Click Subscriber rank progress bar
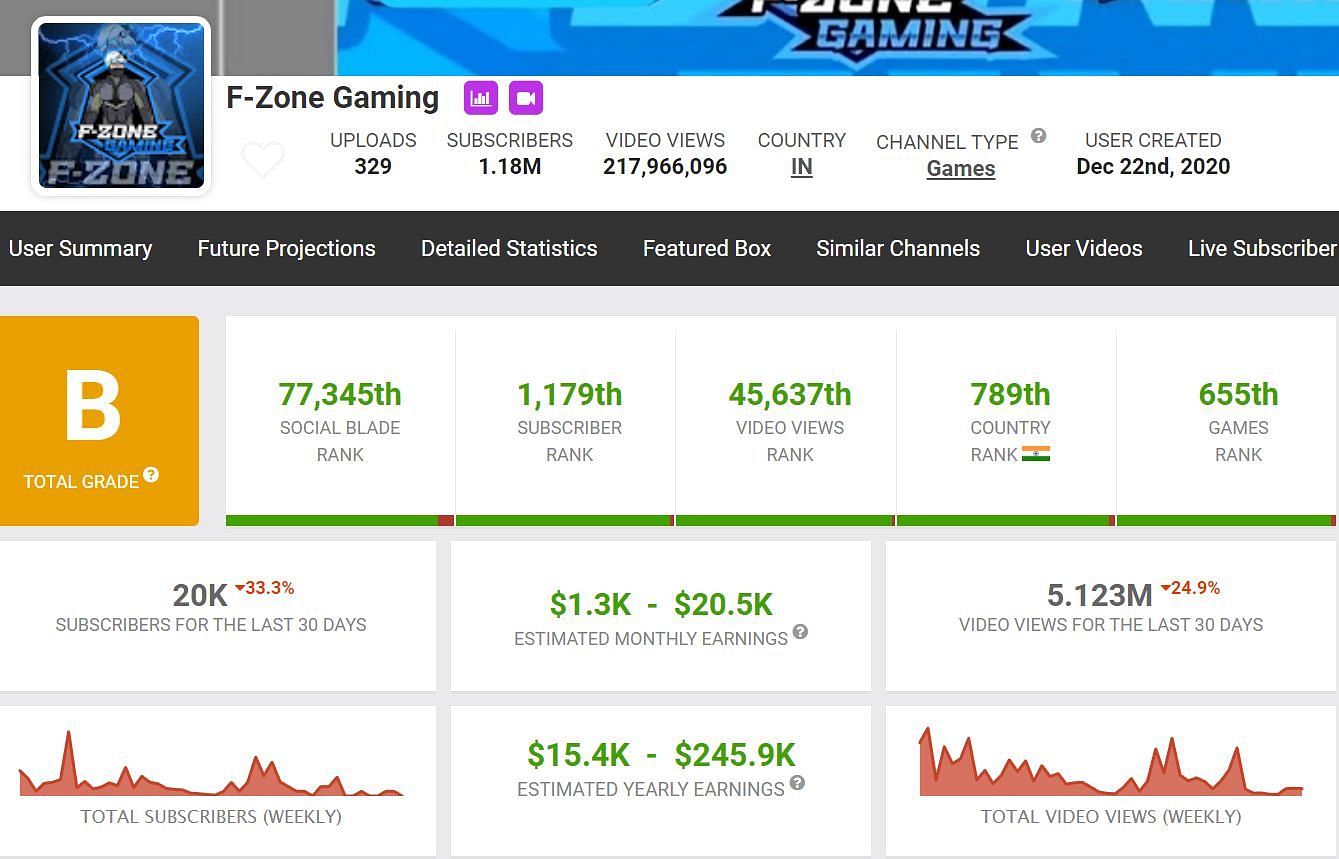The width and height of the screenshot is (1339, 859). pos(565,520)
